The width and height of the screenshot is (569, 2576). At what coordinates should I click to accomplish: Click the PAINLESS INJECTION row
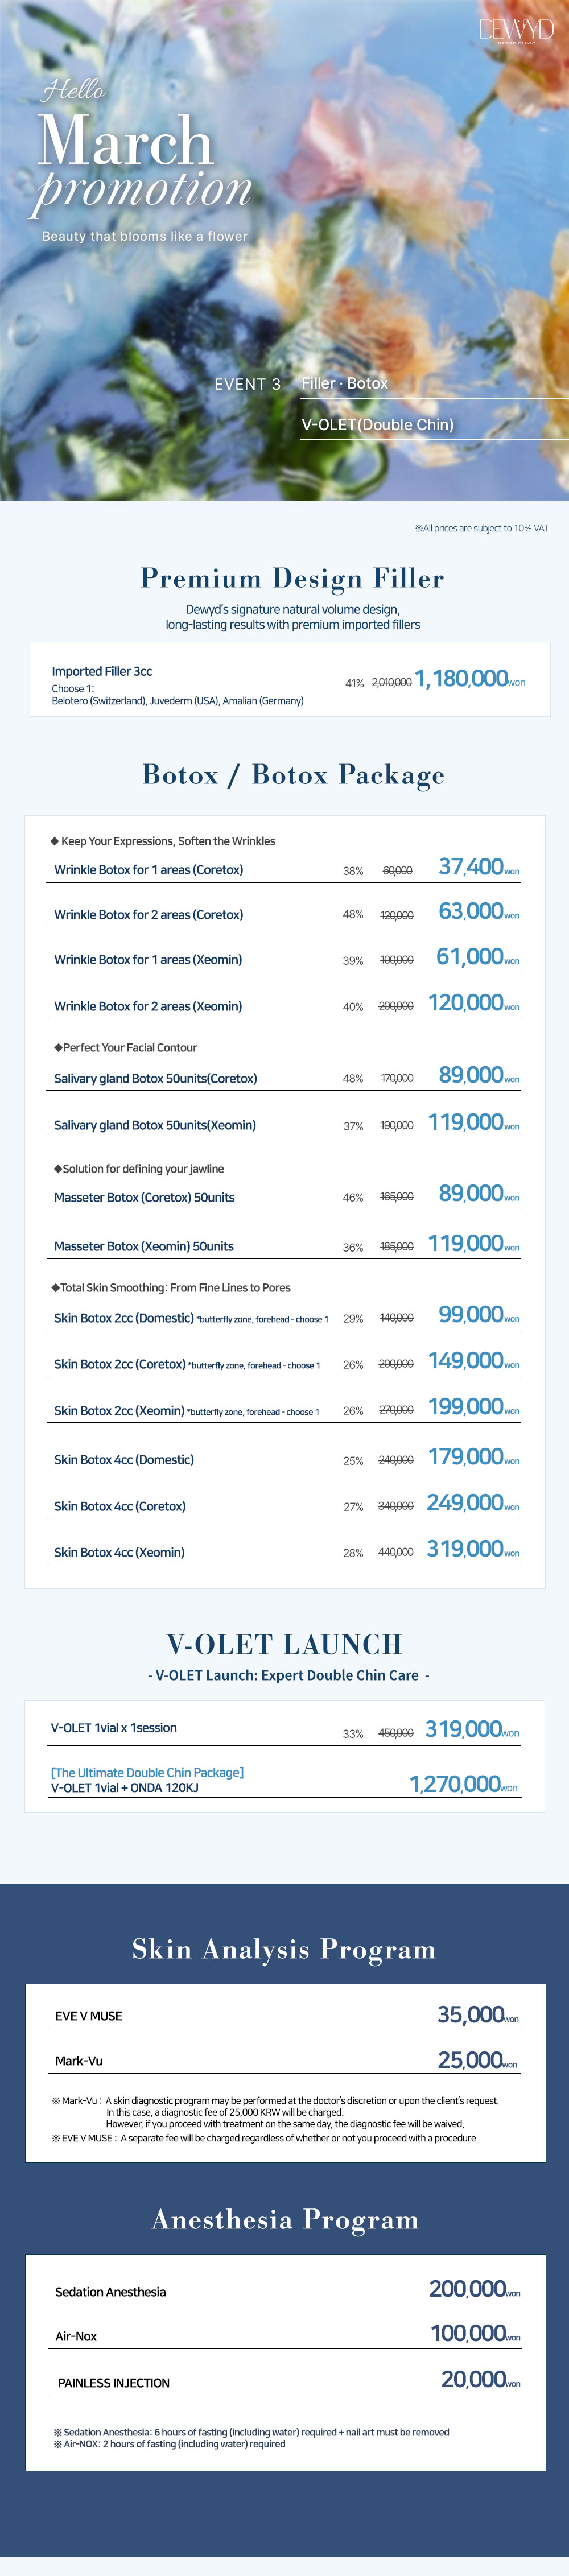[x=114, y=2383]
